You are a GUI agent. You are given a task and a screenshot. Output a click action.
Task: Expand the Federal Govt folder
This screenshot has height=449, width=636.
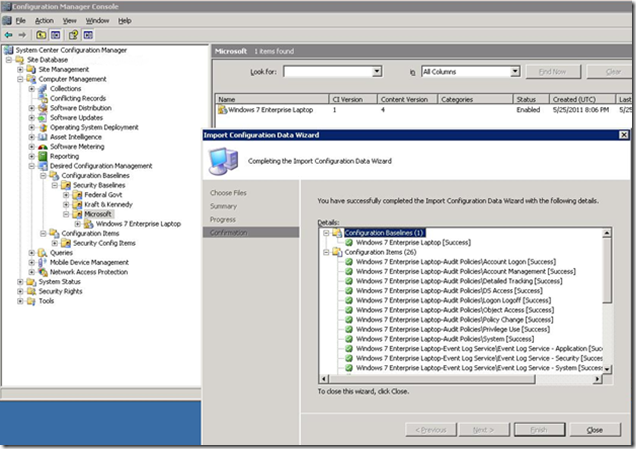click(66, 195)
